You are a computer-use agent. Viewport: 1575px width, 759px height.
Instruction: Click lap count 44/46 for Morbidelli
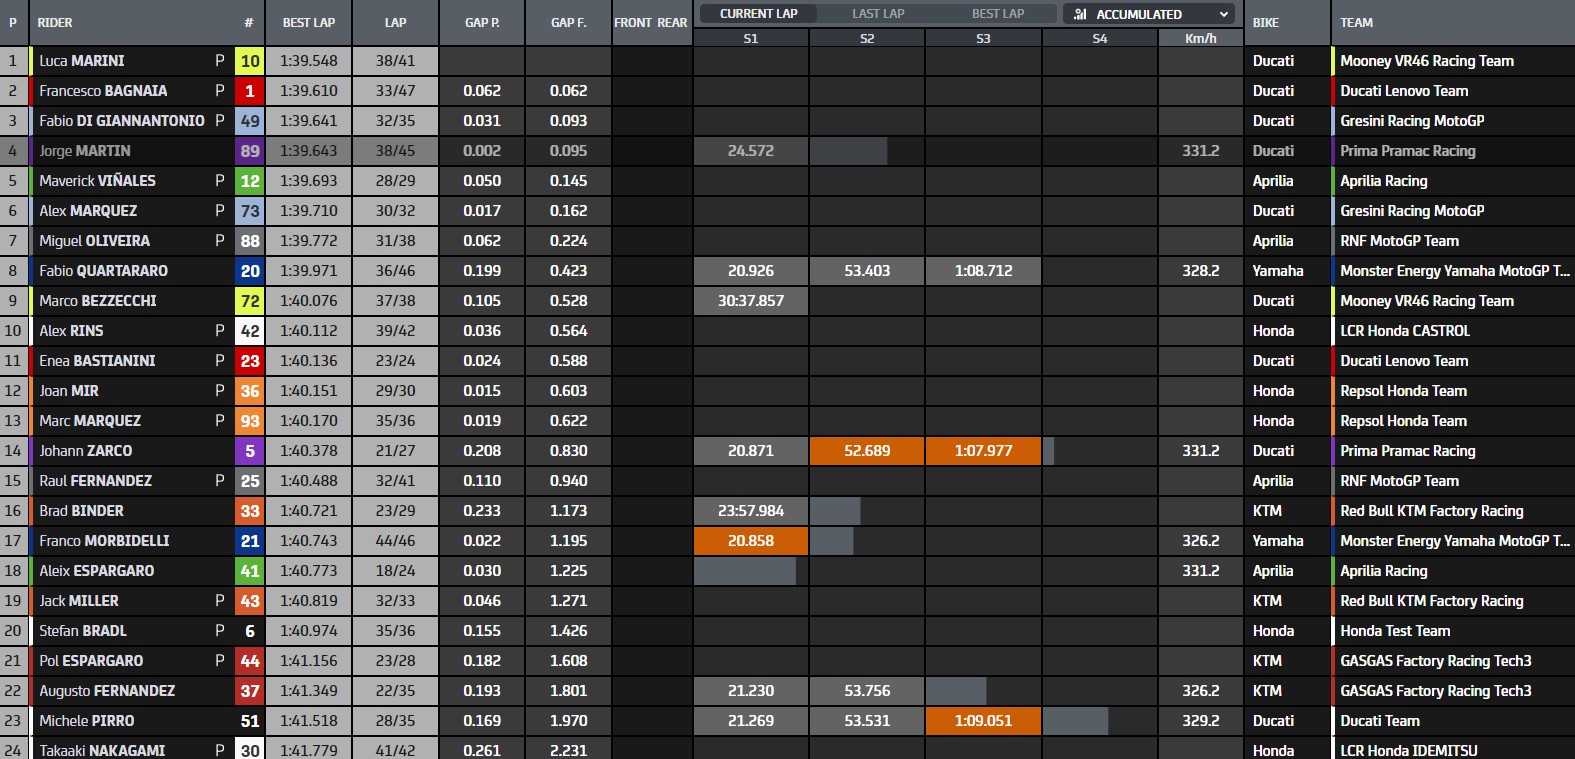pos(395,541)
